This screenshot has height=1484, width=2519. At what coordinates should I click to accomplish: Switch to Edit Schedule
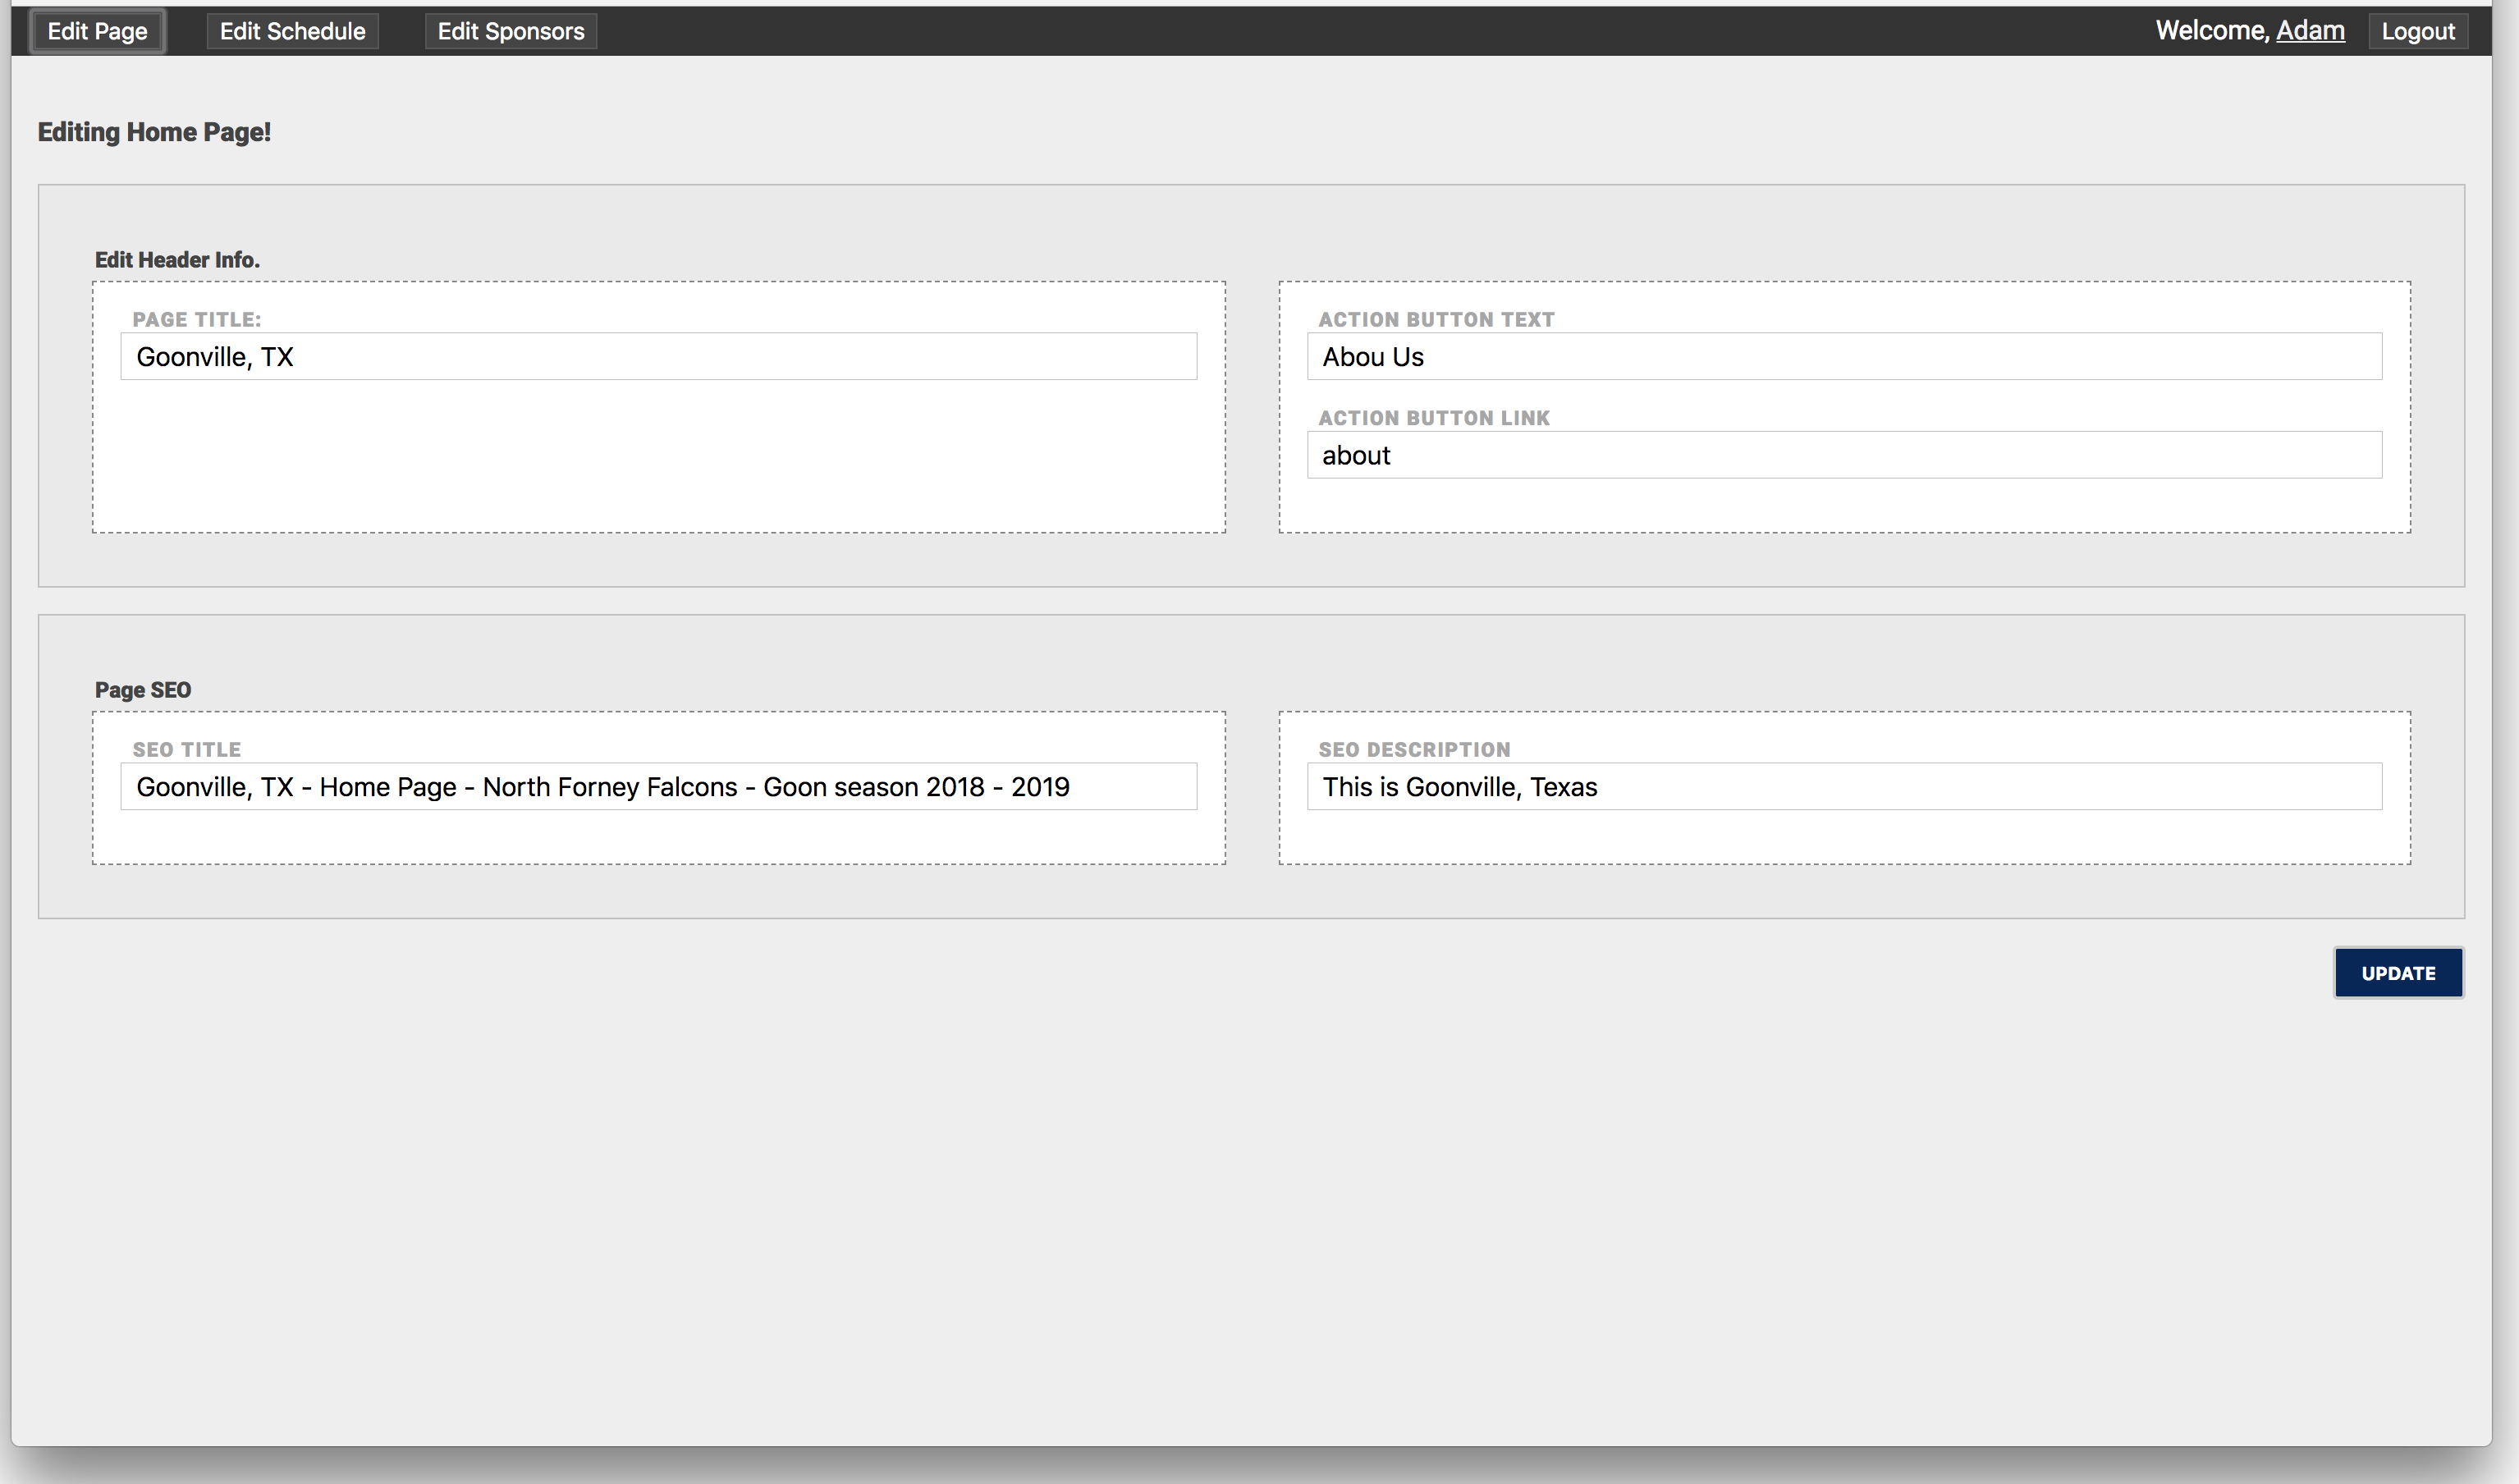292,31
